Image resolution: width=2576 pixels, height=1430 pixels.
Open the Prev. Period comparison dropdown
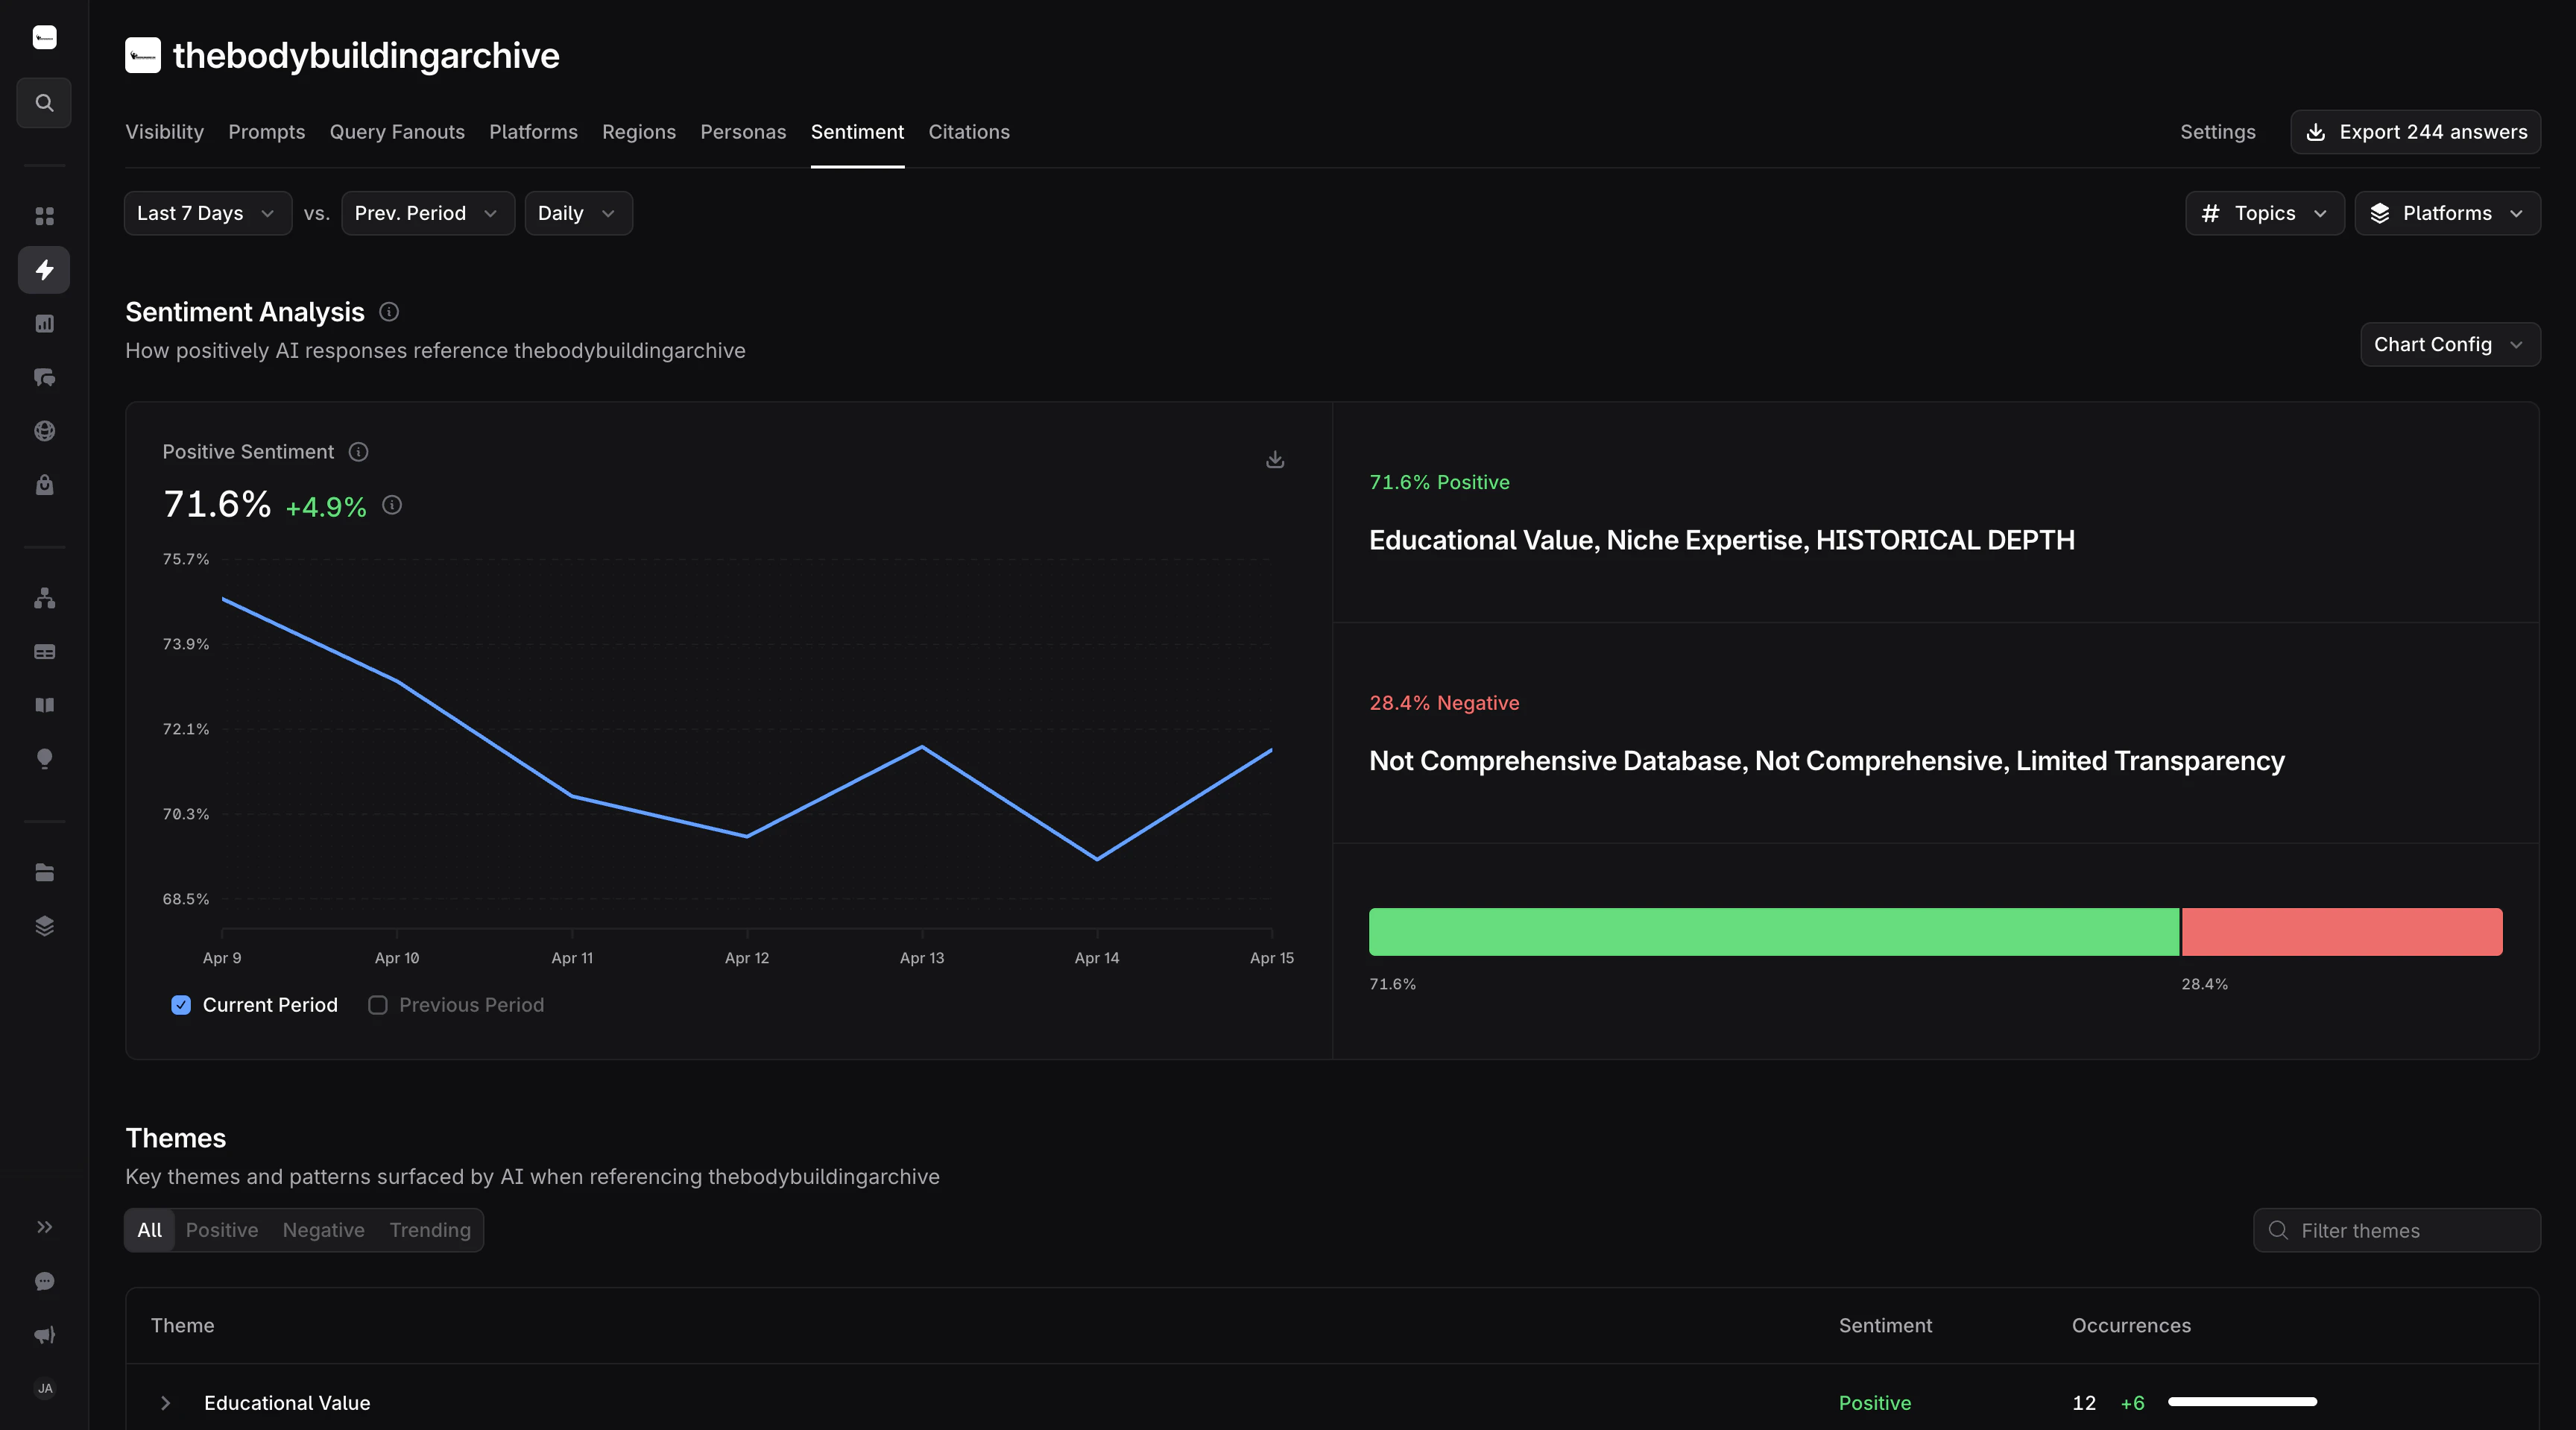[428, 213]
